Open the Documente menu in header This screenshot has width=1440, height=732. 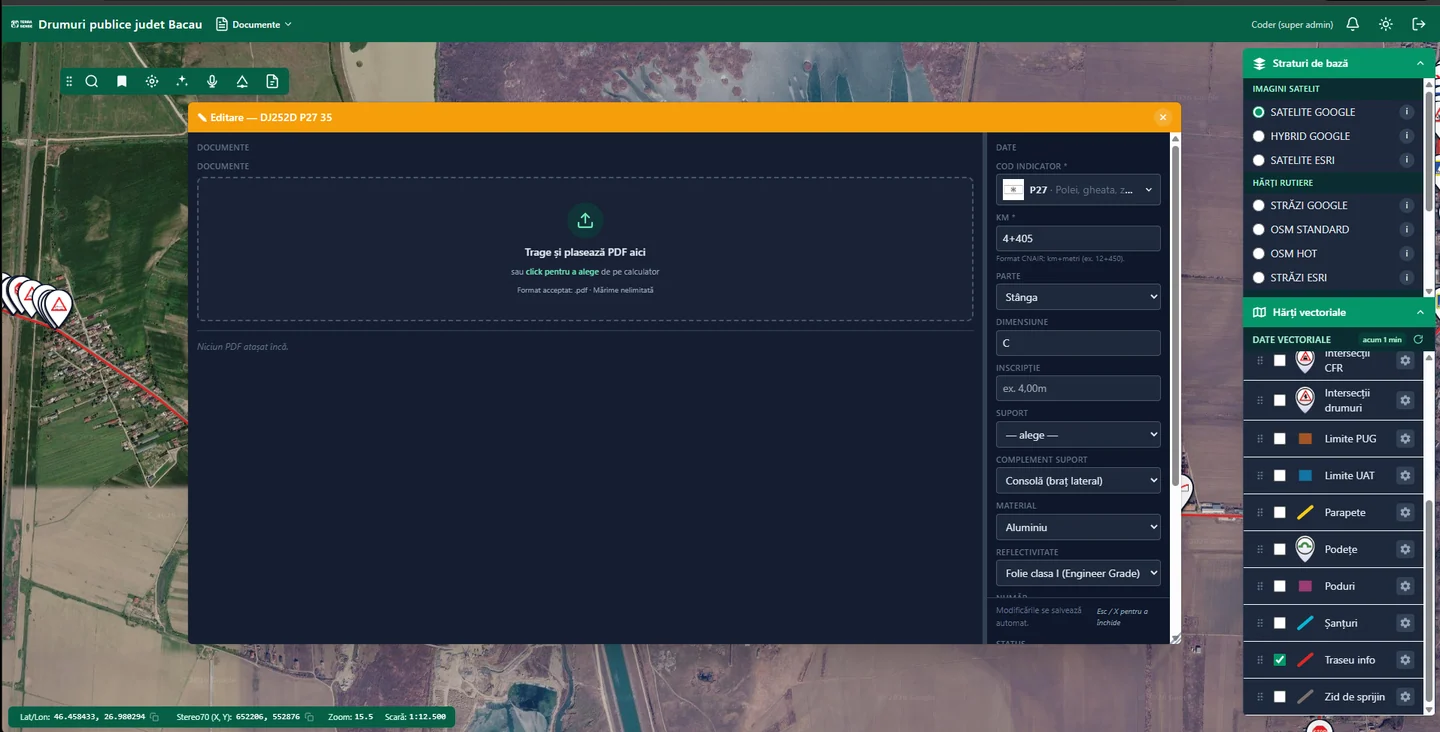tap(254, 24)
